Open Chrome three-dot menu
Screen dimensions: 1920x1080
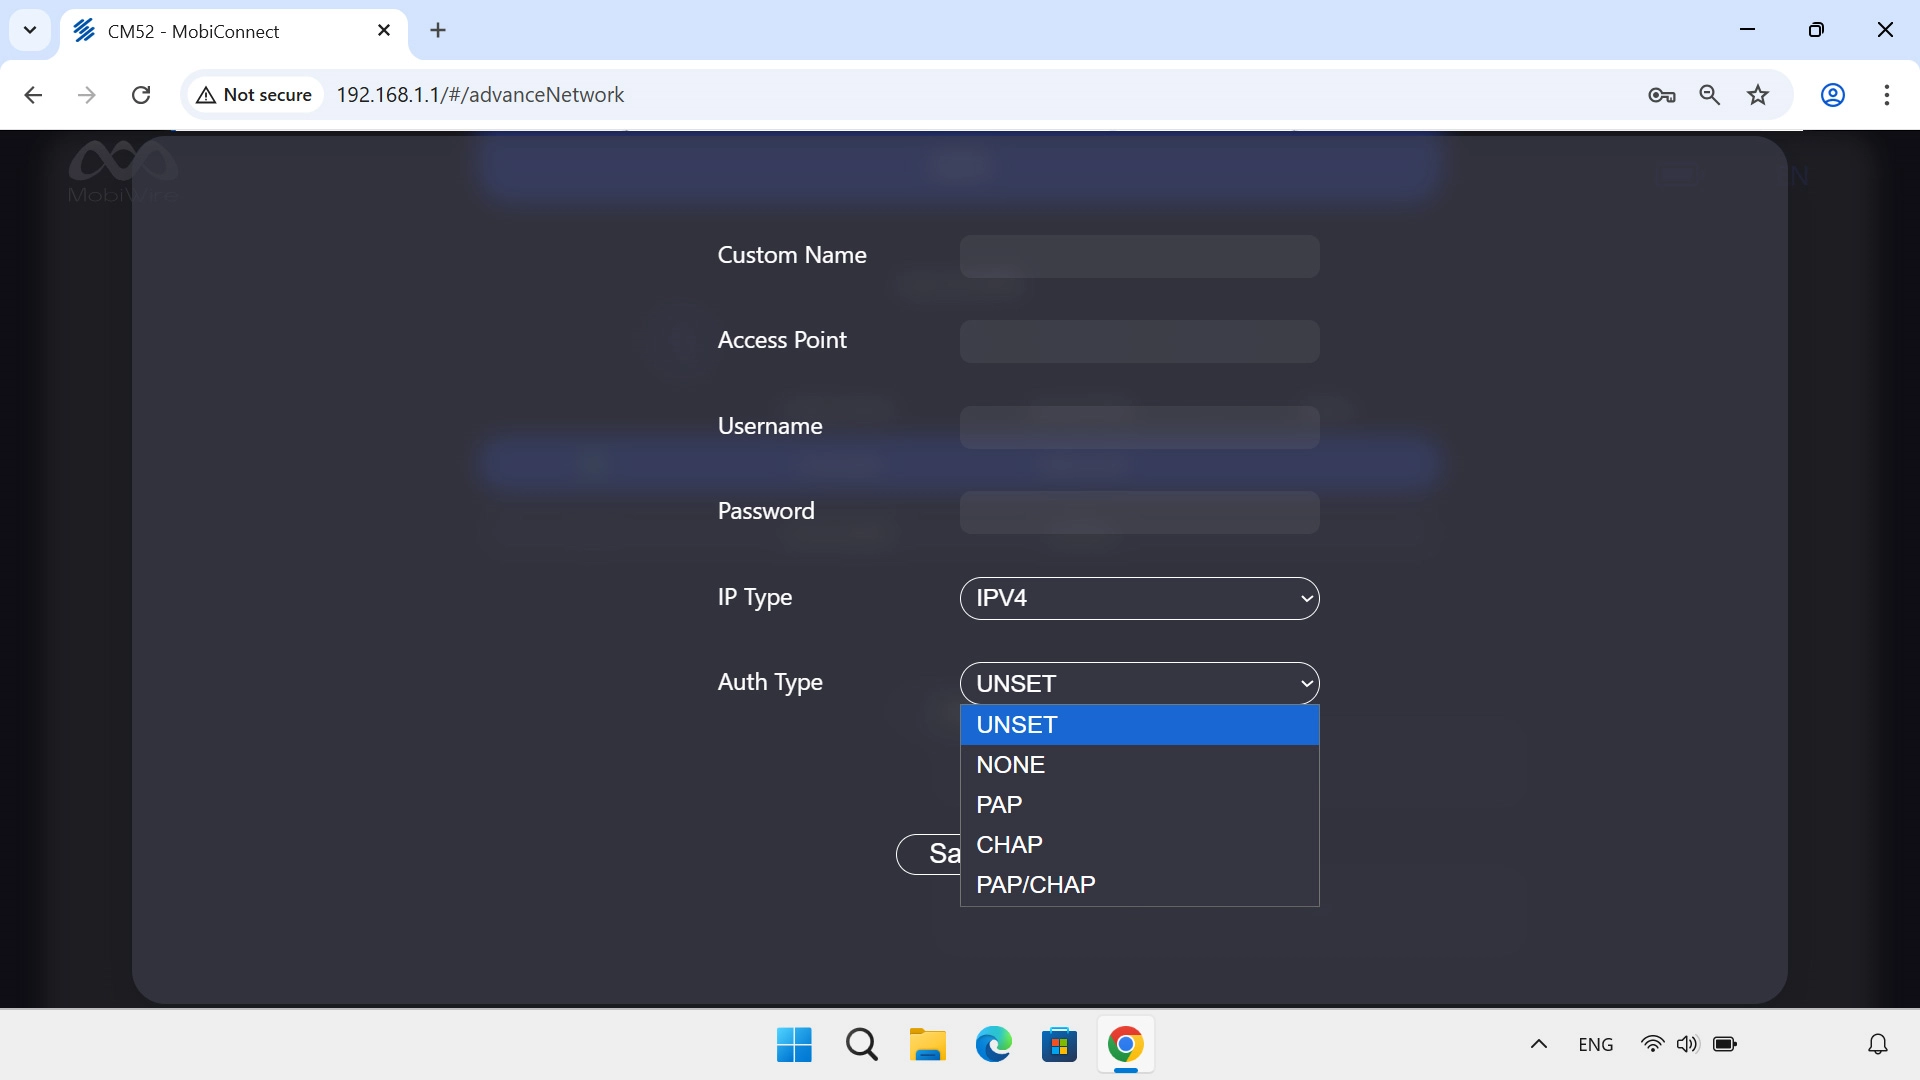(1886, 95)
